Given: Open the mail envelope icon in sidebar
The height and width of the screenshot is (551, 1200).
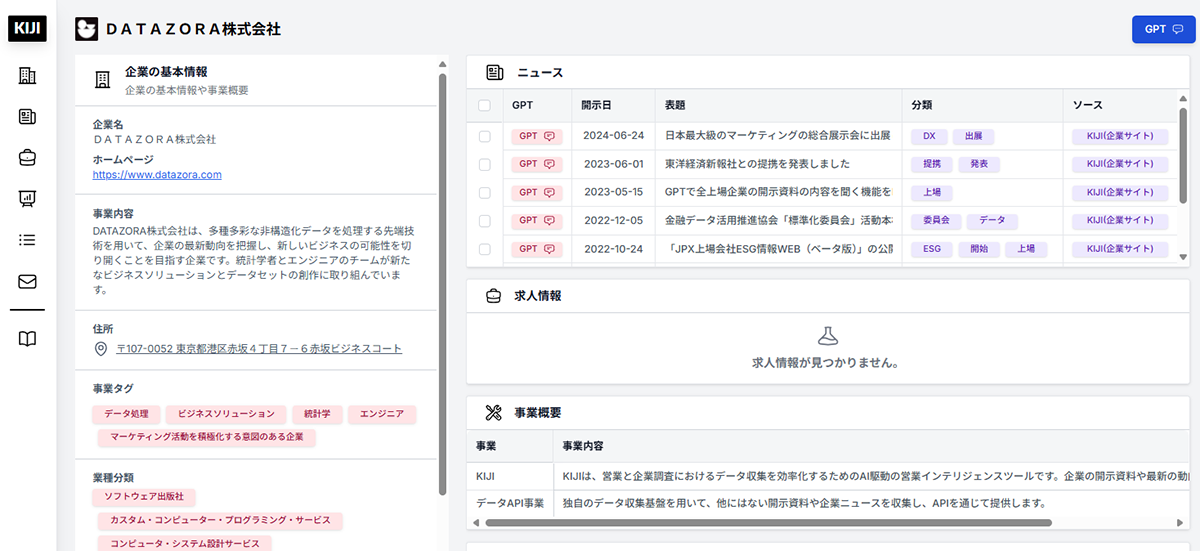Looking at the screenshot, I should tap(28, 281).
